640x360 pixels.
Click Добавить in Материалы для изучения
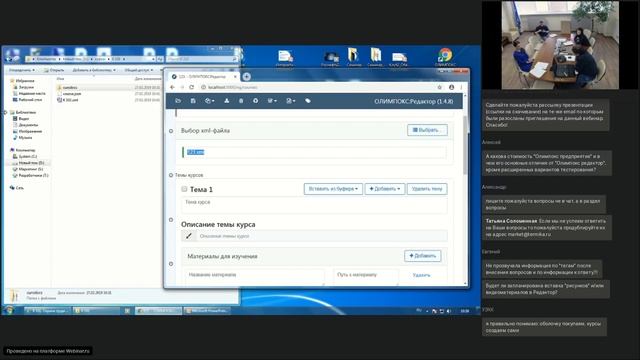pos(422,256)
